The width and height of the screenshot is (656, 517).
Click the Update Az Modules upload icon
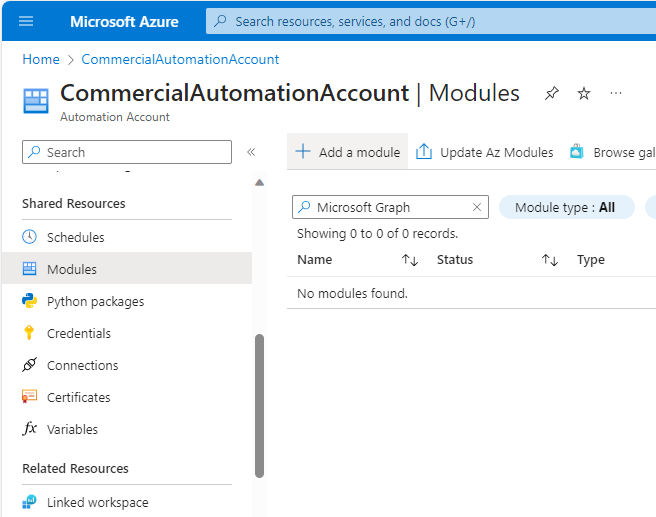pos(423,151)
